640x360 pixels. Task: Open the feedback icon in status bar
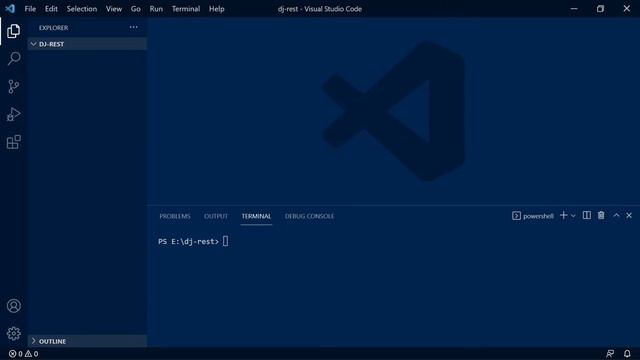pyautogui.click(x=610, y=354)
